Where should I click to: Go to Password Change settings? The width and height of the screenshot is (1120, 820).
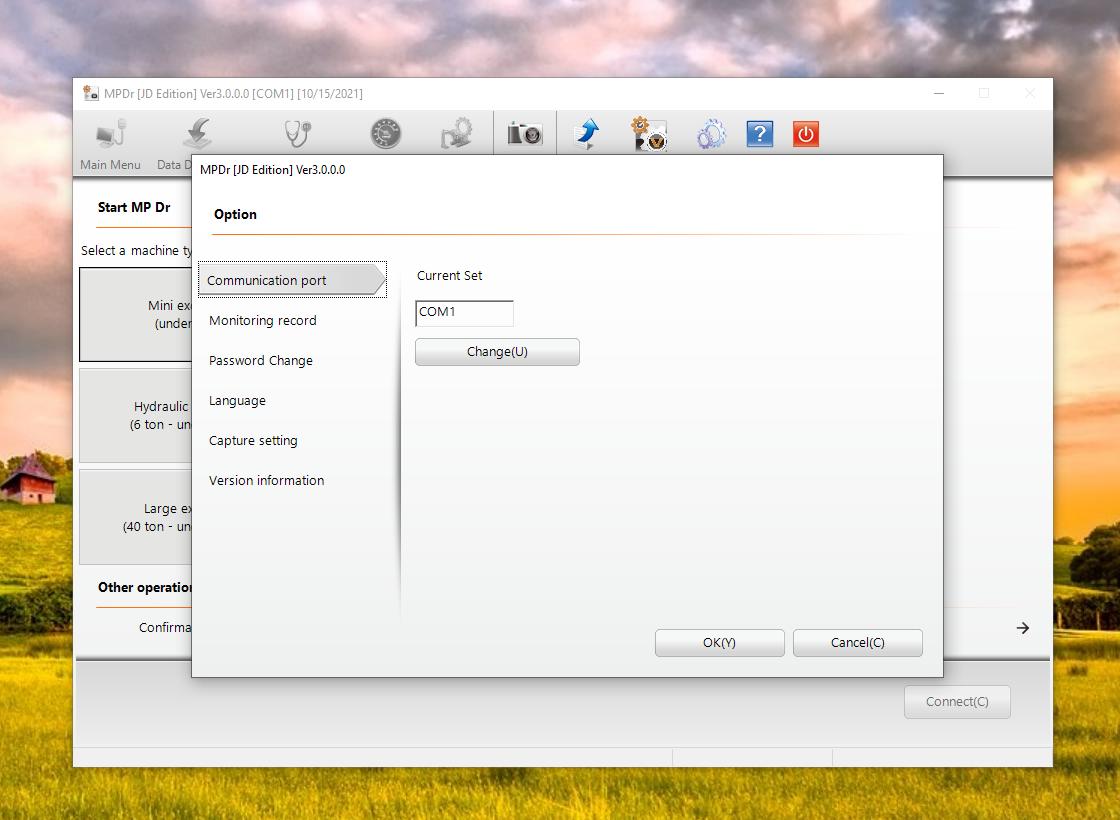click(261, 361)
